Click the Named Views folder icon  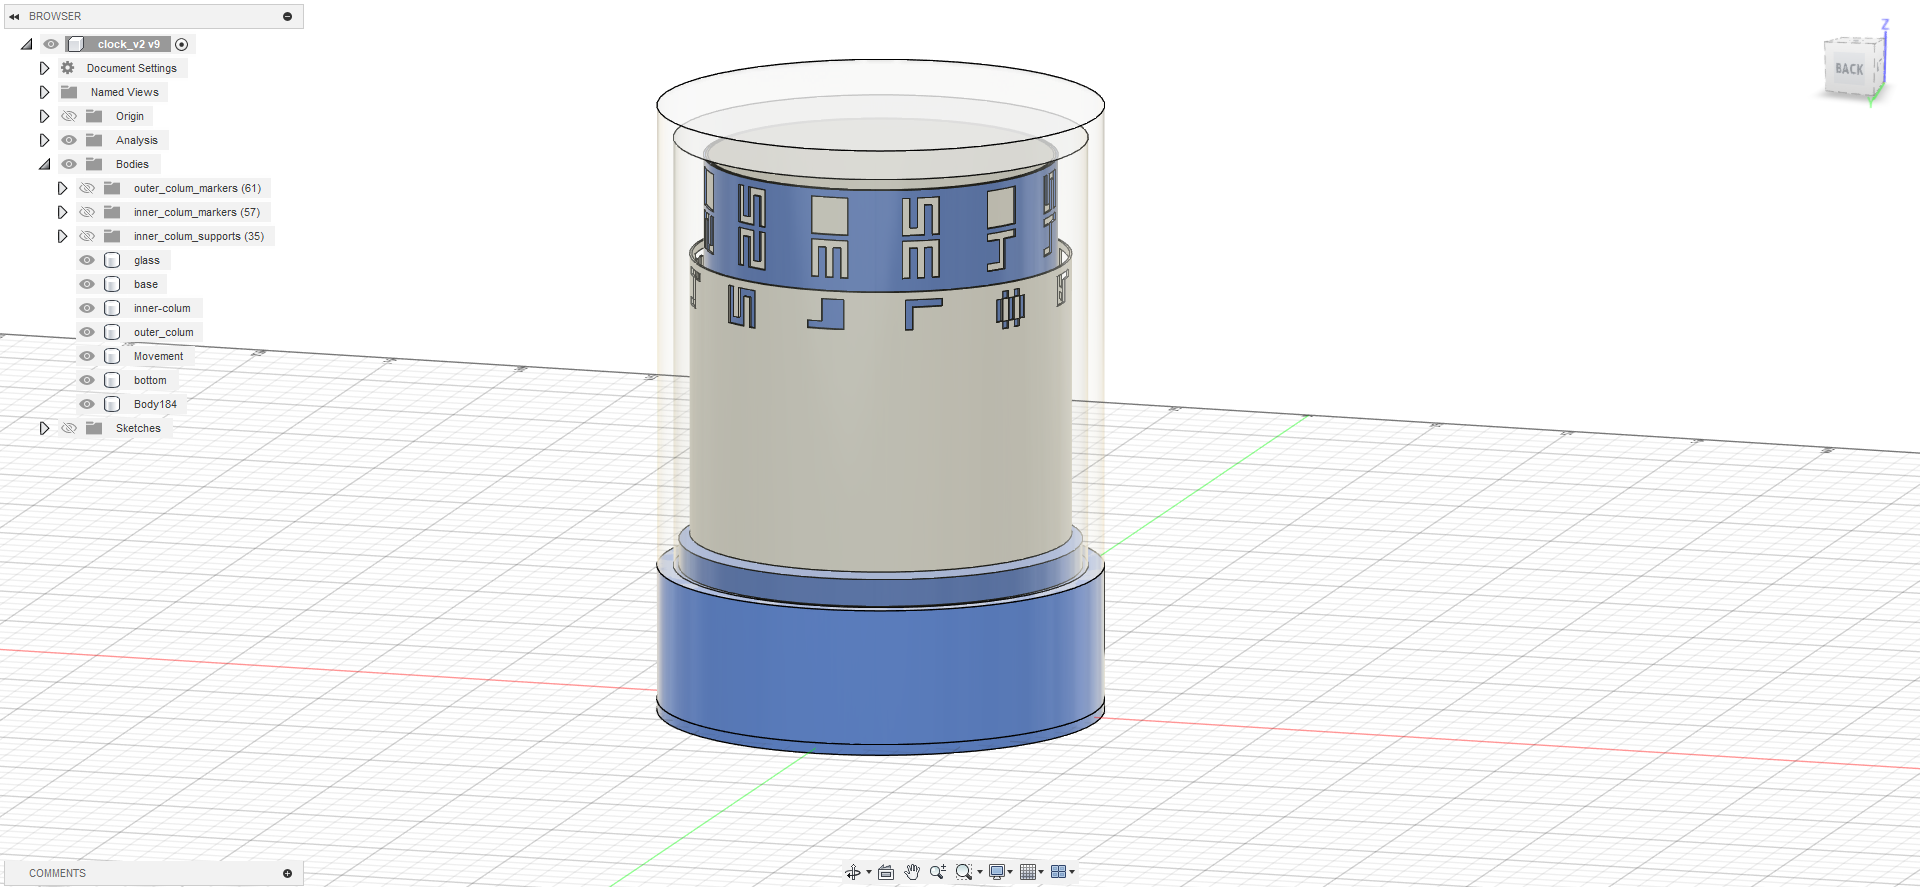point(69,92)
